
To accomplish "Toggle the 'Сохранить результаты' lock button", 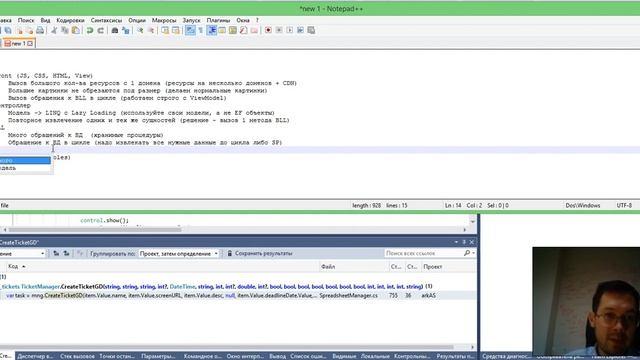I will pyautogui.click(x=260, y=253).
